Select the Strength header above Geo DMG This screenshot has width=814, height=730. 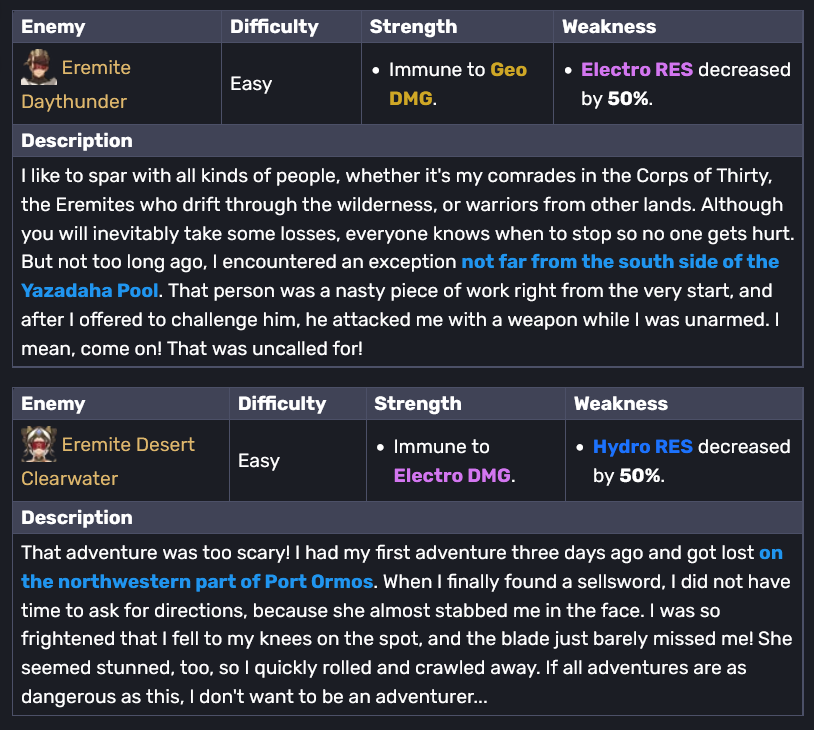[413, 27]
